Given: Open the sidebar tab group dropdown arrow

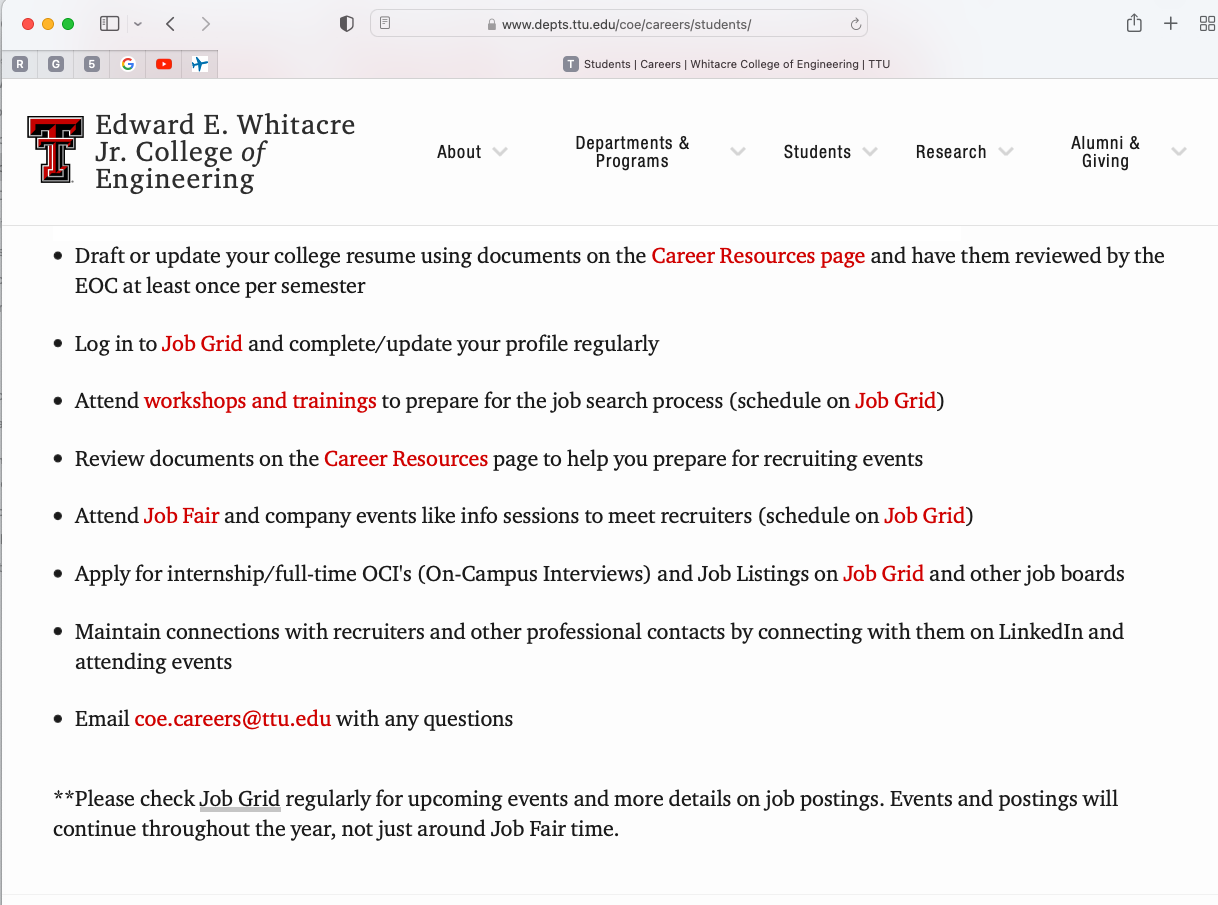Looking at the screenshot, I should 138,24.
